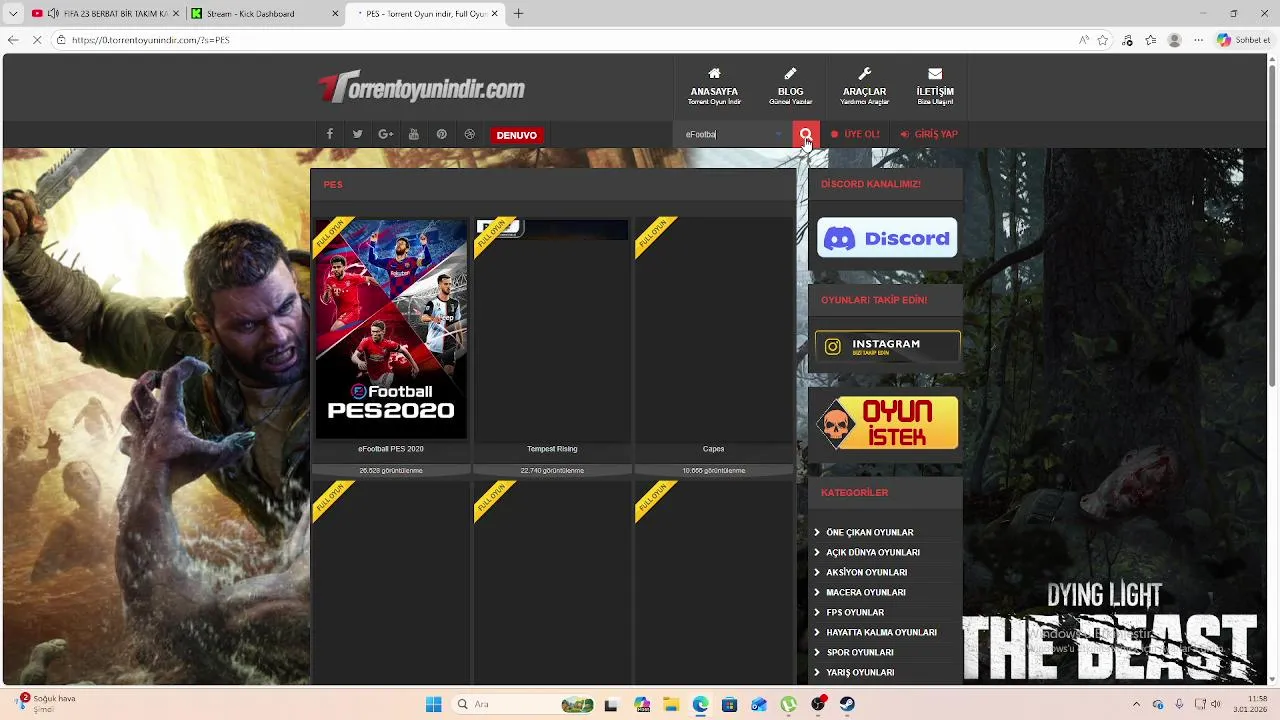The height and width of the screenshot is (720, 1280).
Task: Open Task View from the taskbar
Action: click(611, 705)
